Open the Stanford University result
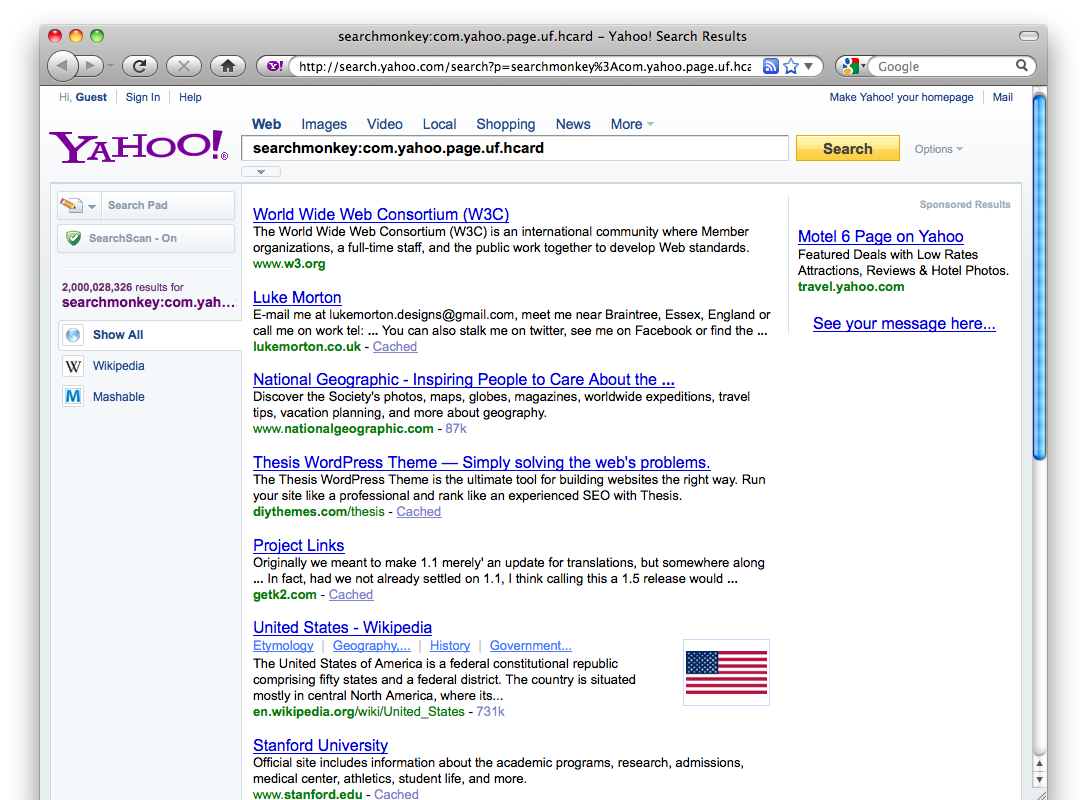The height and width of the screenshot is (800, 1087). [x=320, y=745]
